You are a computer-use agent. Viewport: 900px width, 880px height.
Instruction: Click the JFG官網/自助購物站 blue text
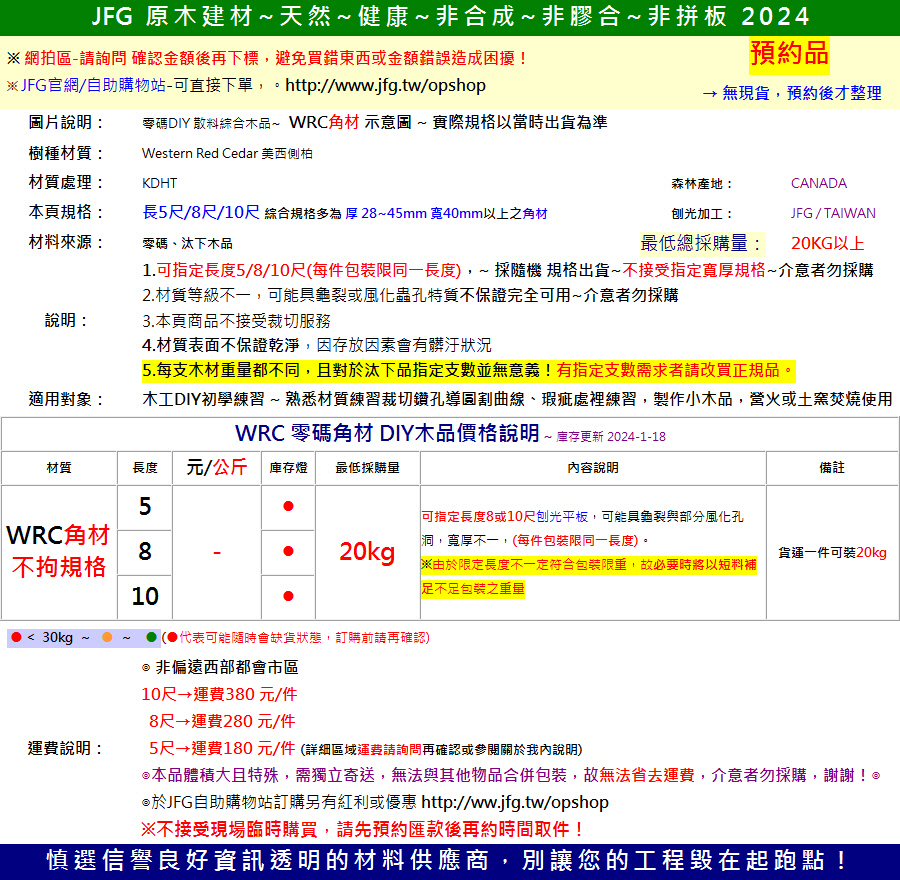(93, 86)
